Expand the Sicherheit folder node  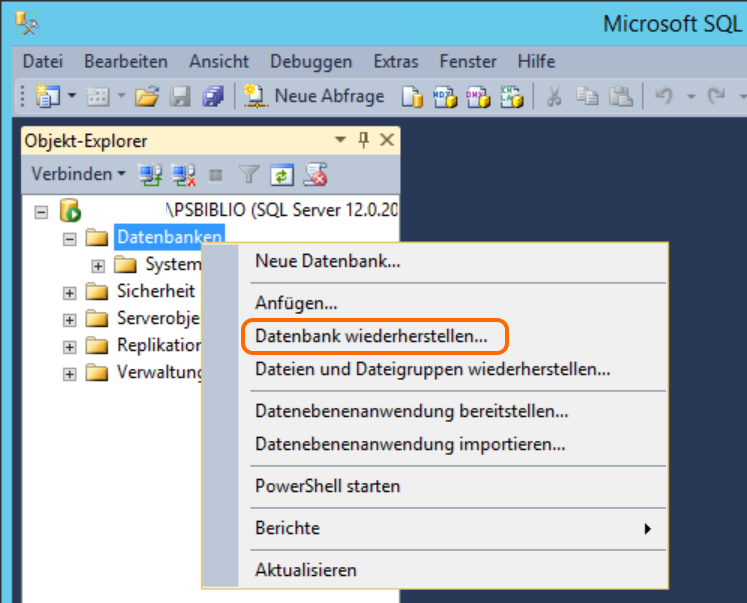tap(69, 293)
